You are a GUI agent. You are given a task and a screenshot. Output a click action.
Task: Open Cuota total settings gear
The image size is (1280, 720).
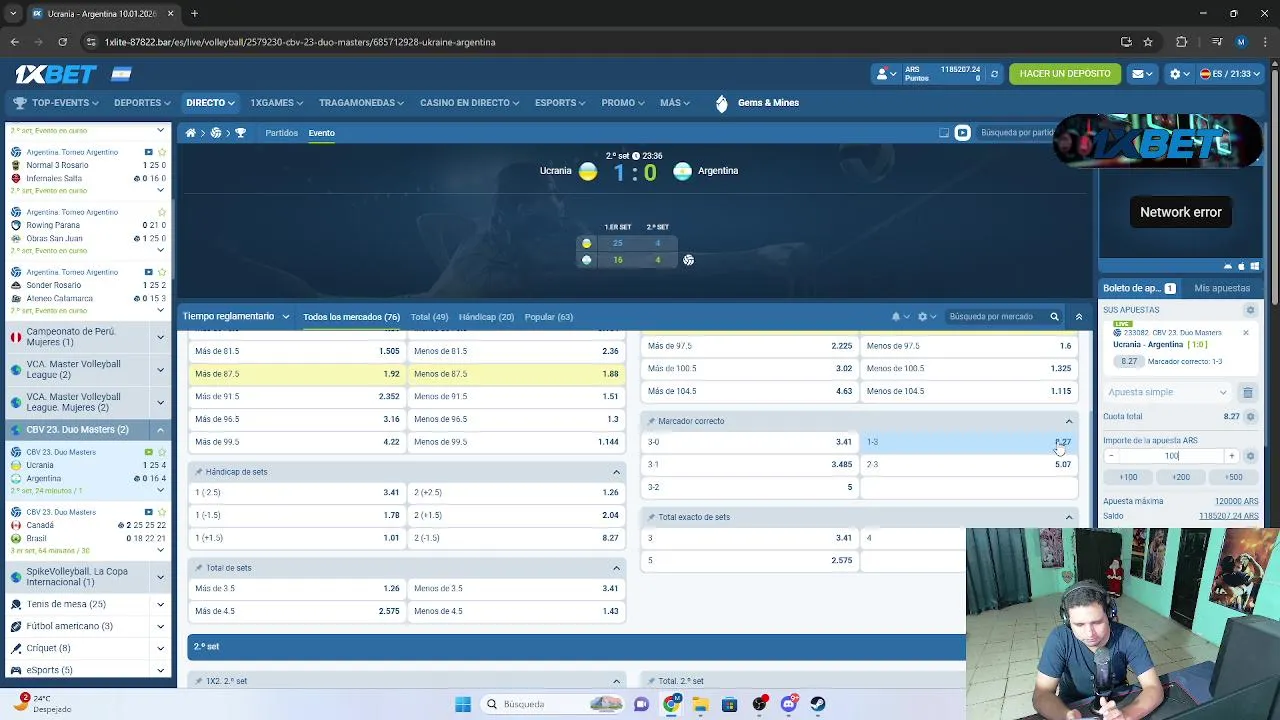[x=1250, y=417]
